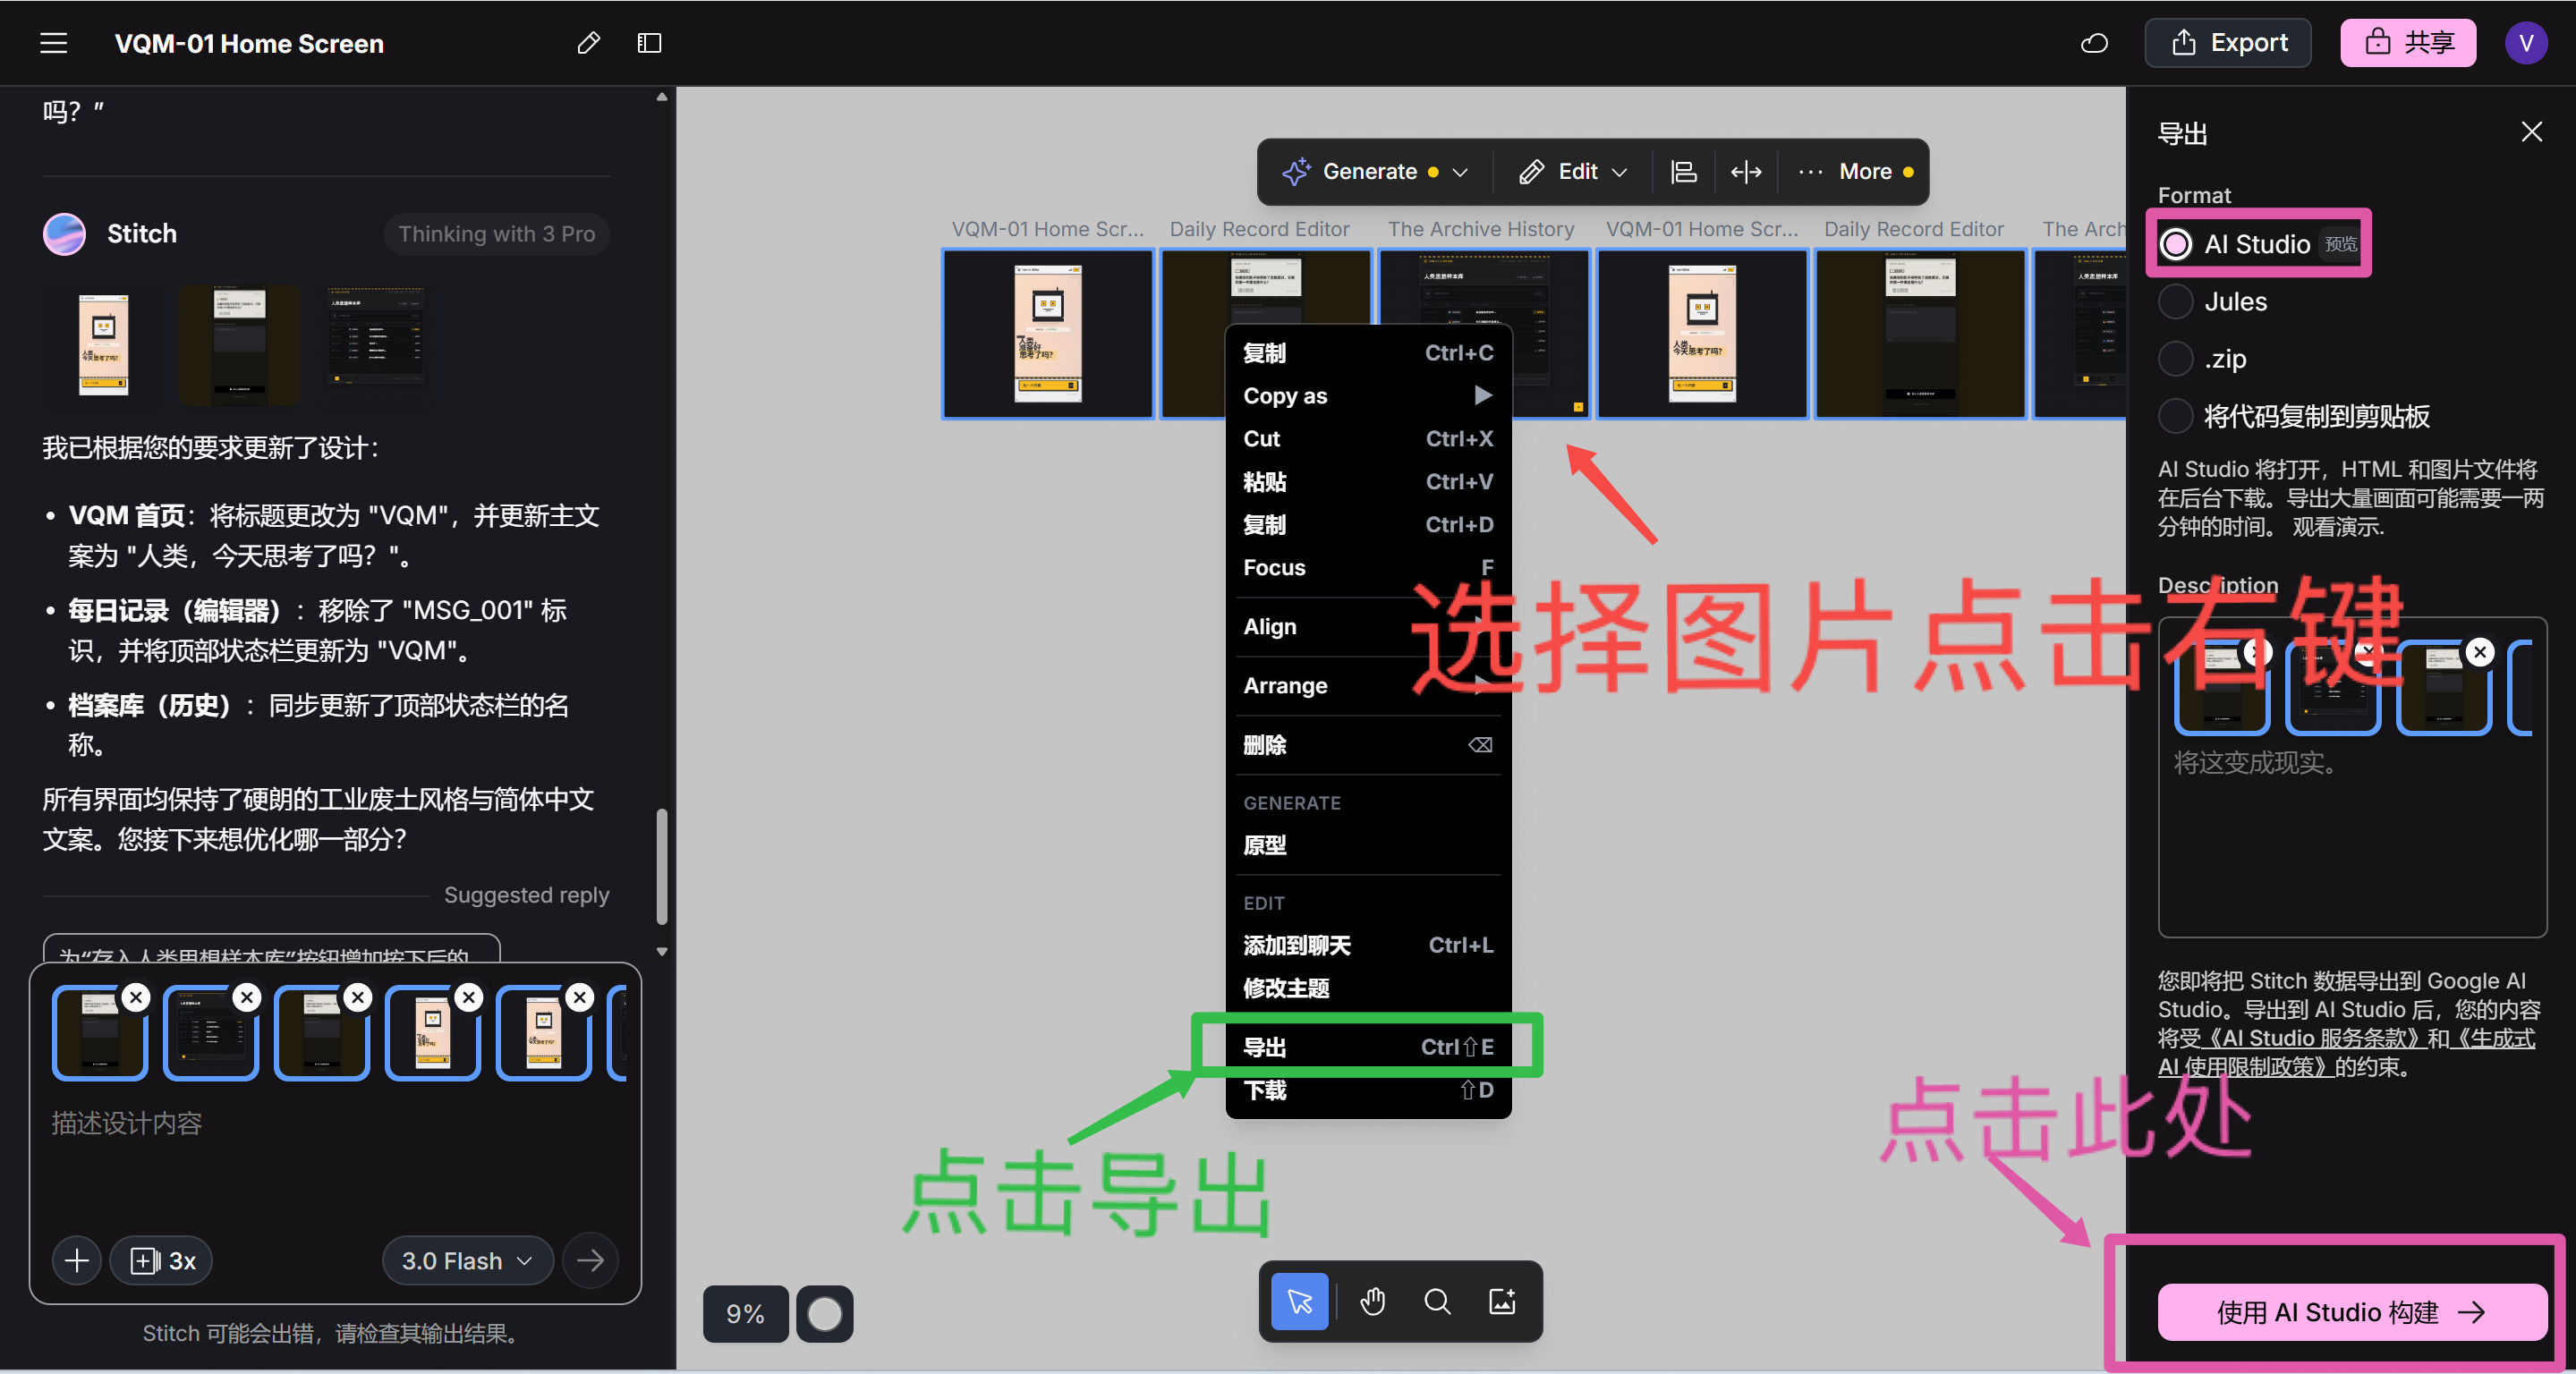Click the round canvas color swatch

(824, 1314)
